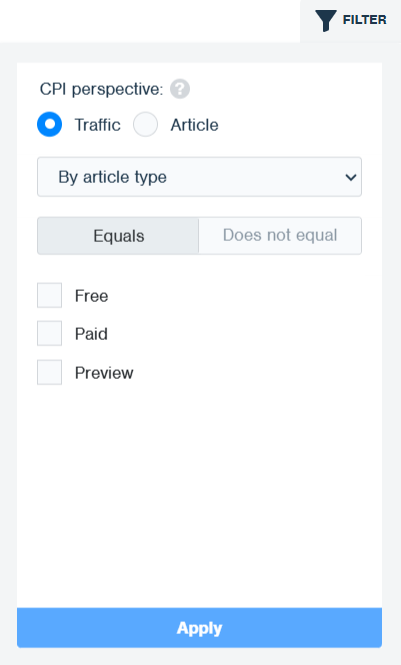Click the "Article" option label text
Viewport: 401px width, 665px height.
195,125
